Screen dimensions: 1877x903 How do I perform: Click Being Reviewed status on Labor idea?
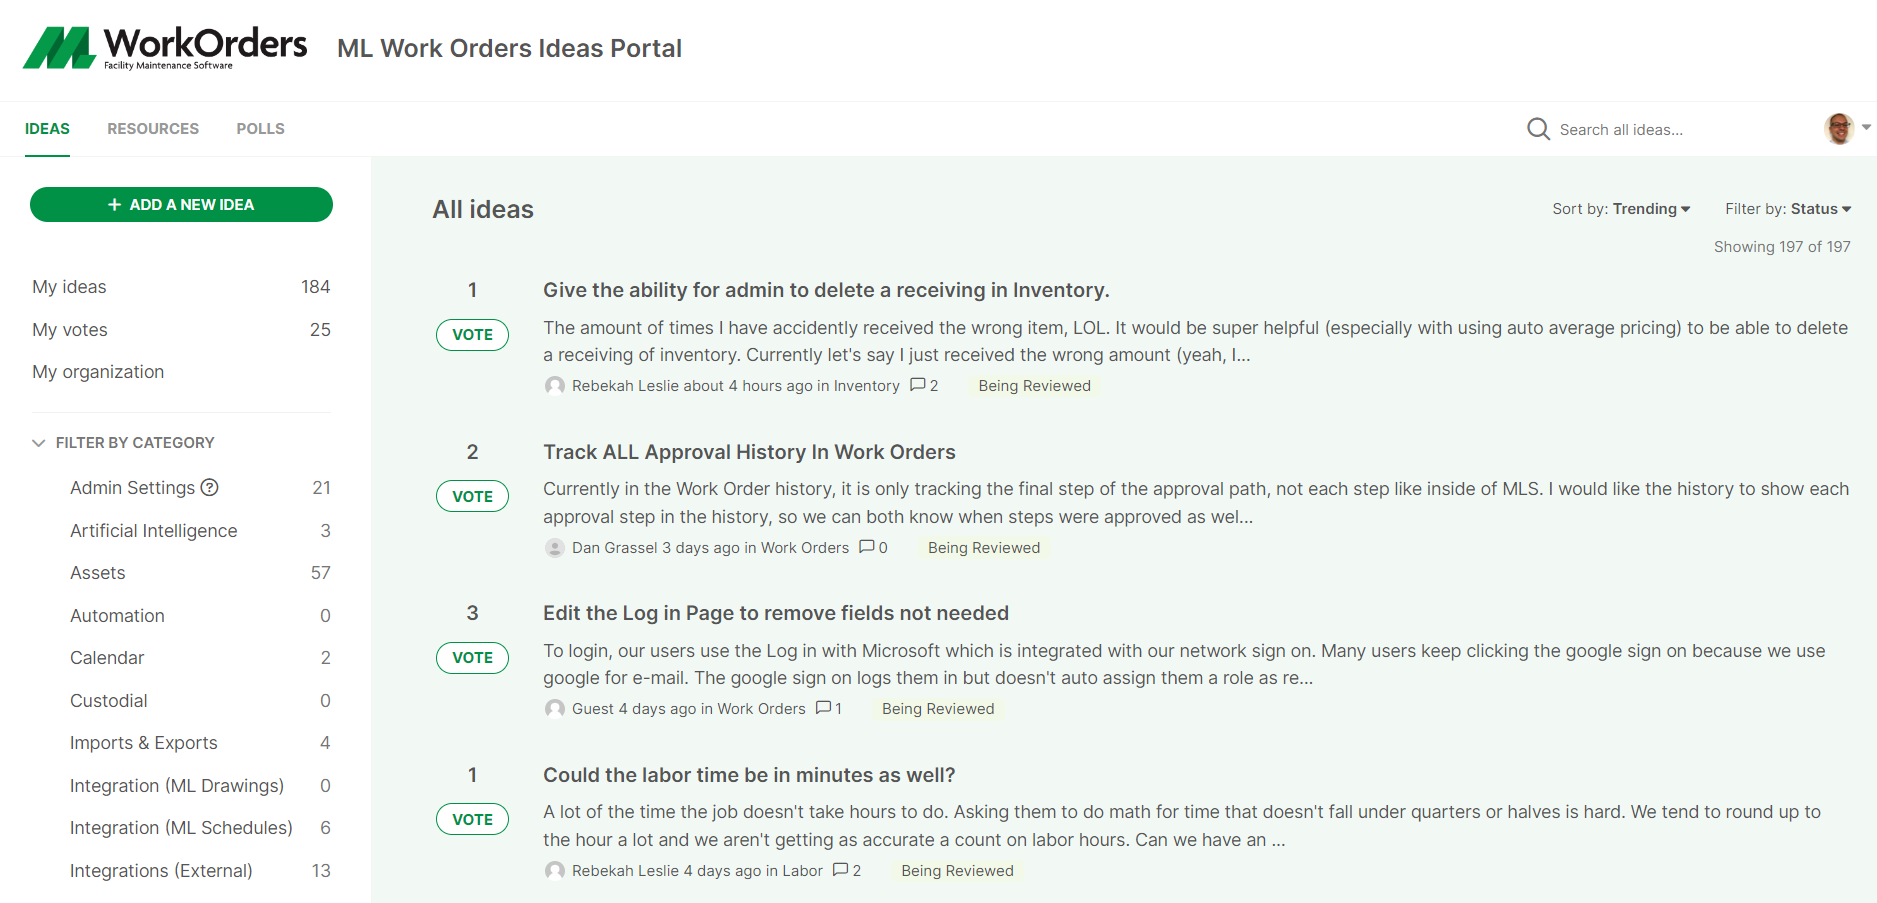pyautogui.click(x=957, y=871)
